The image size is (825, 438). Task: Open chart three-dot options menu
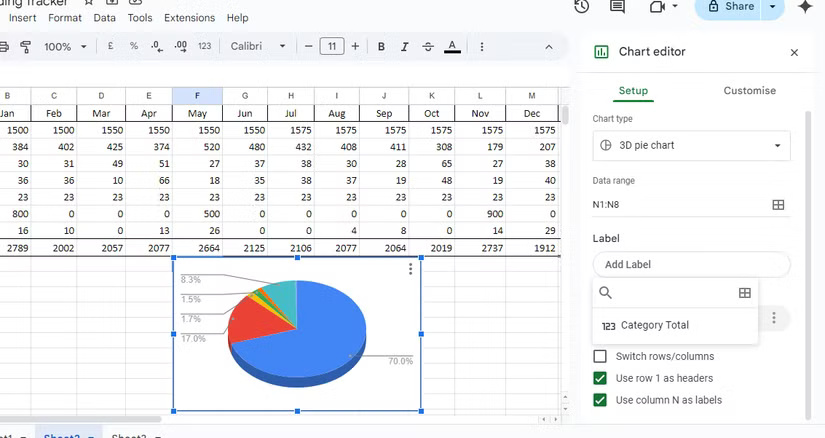[410, 269]
